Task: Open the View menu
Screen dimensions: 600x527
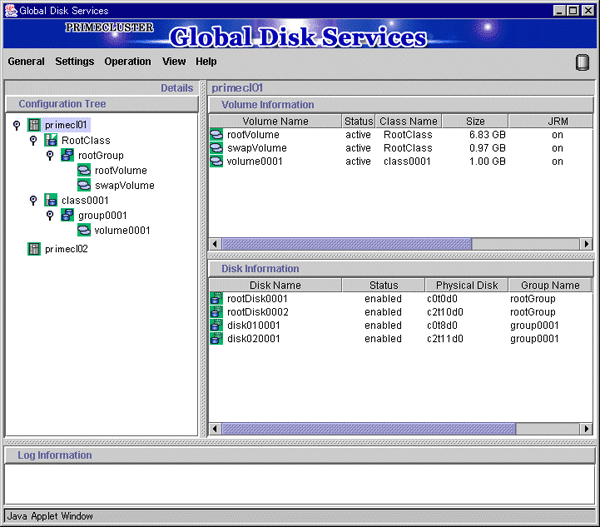Action: click(174, 61)
